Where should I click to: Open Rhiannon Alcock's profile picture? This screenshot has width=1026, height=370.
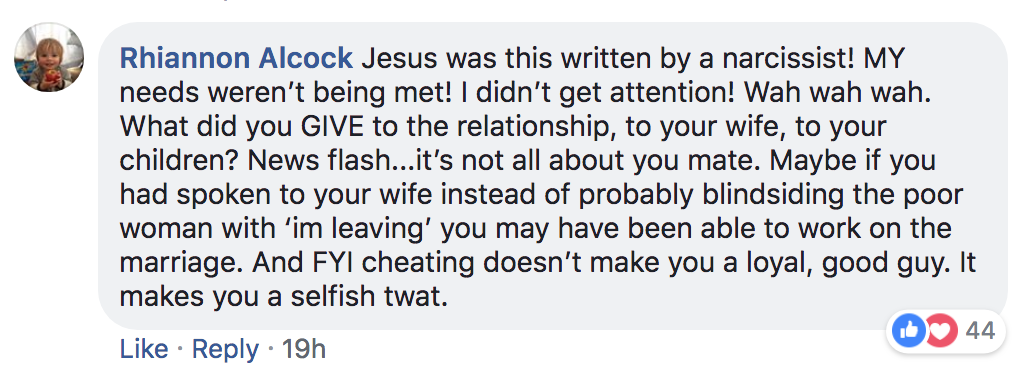[49, 57]
